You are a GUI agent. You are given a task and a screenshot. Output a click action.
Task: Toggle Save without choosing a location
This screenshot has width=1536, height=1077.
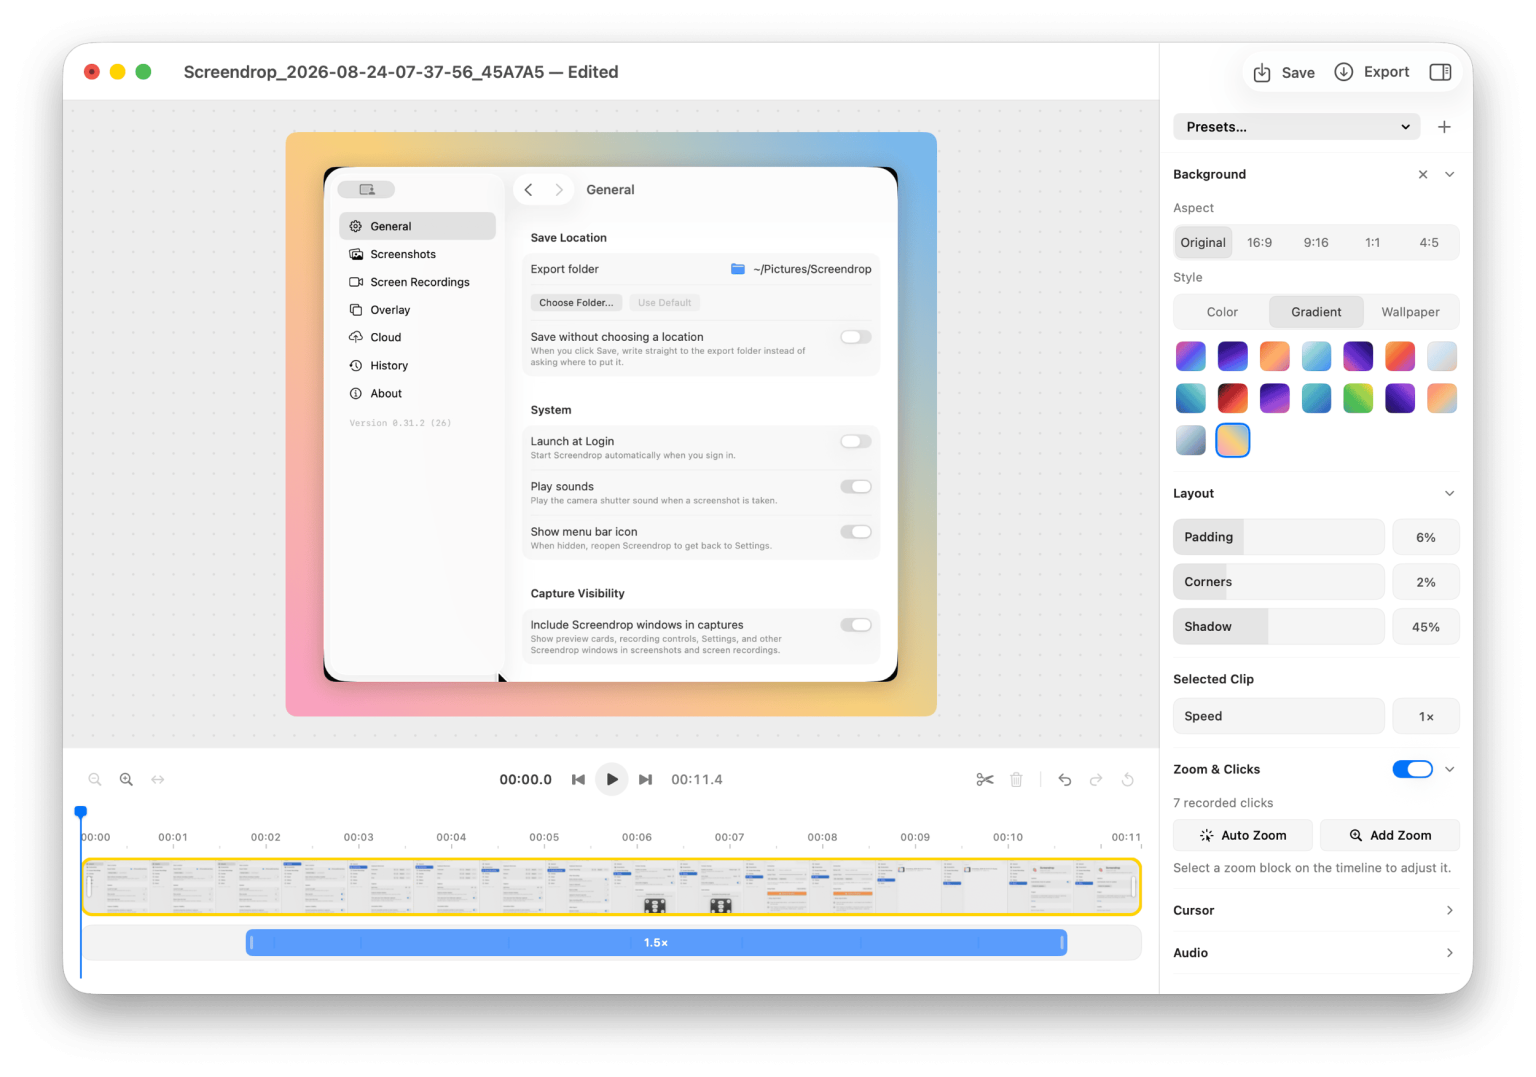[x=856, y=337]
